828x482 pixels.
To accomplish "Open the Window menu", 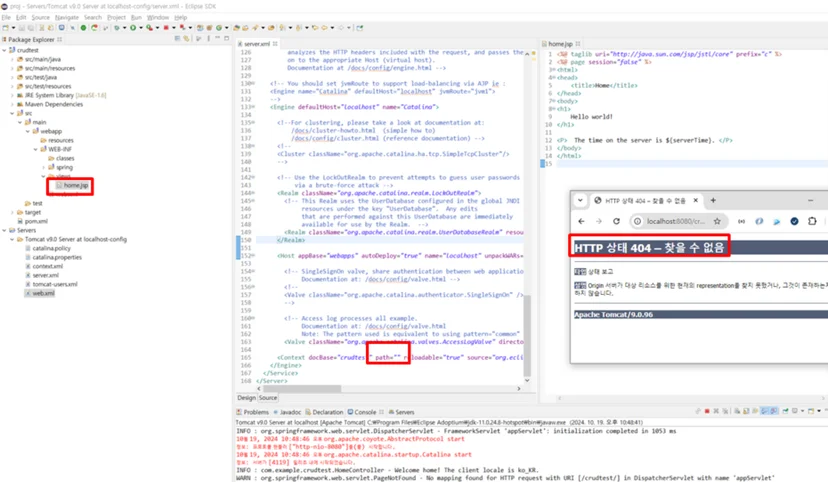I will (x=157, y=17).
